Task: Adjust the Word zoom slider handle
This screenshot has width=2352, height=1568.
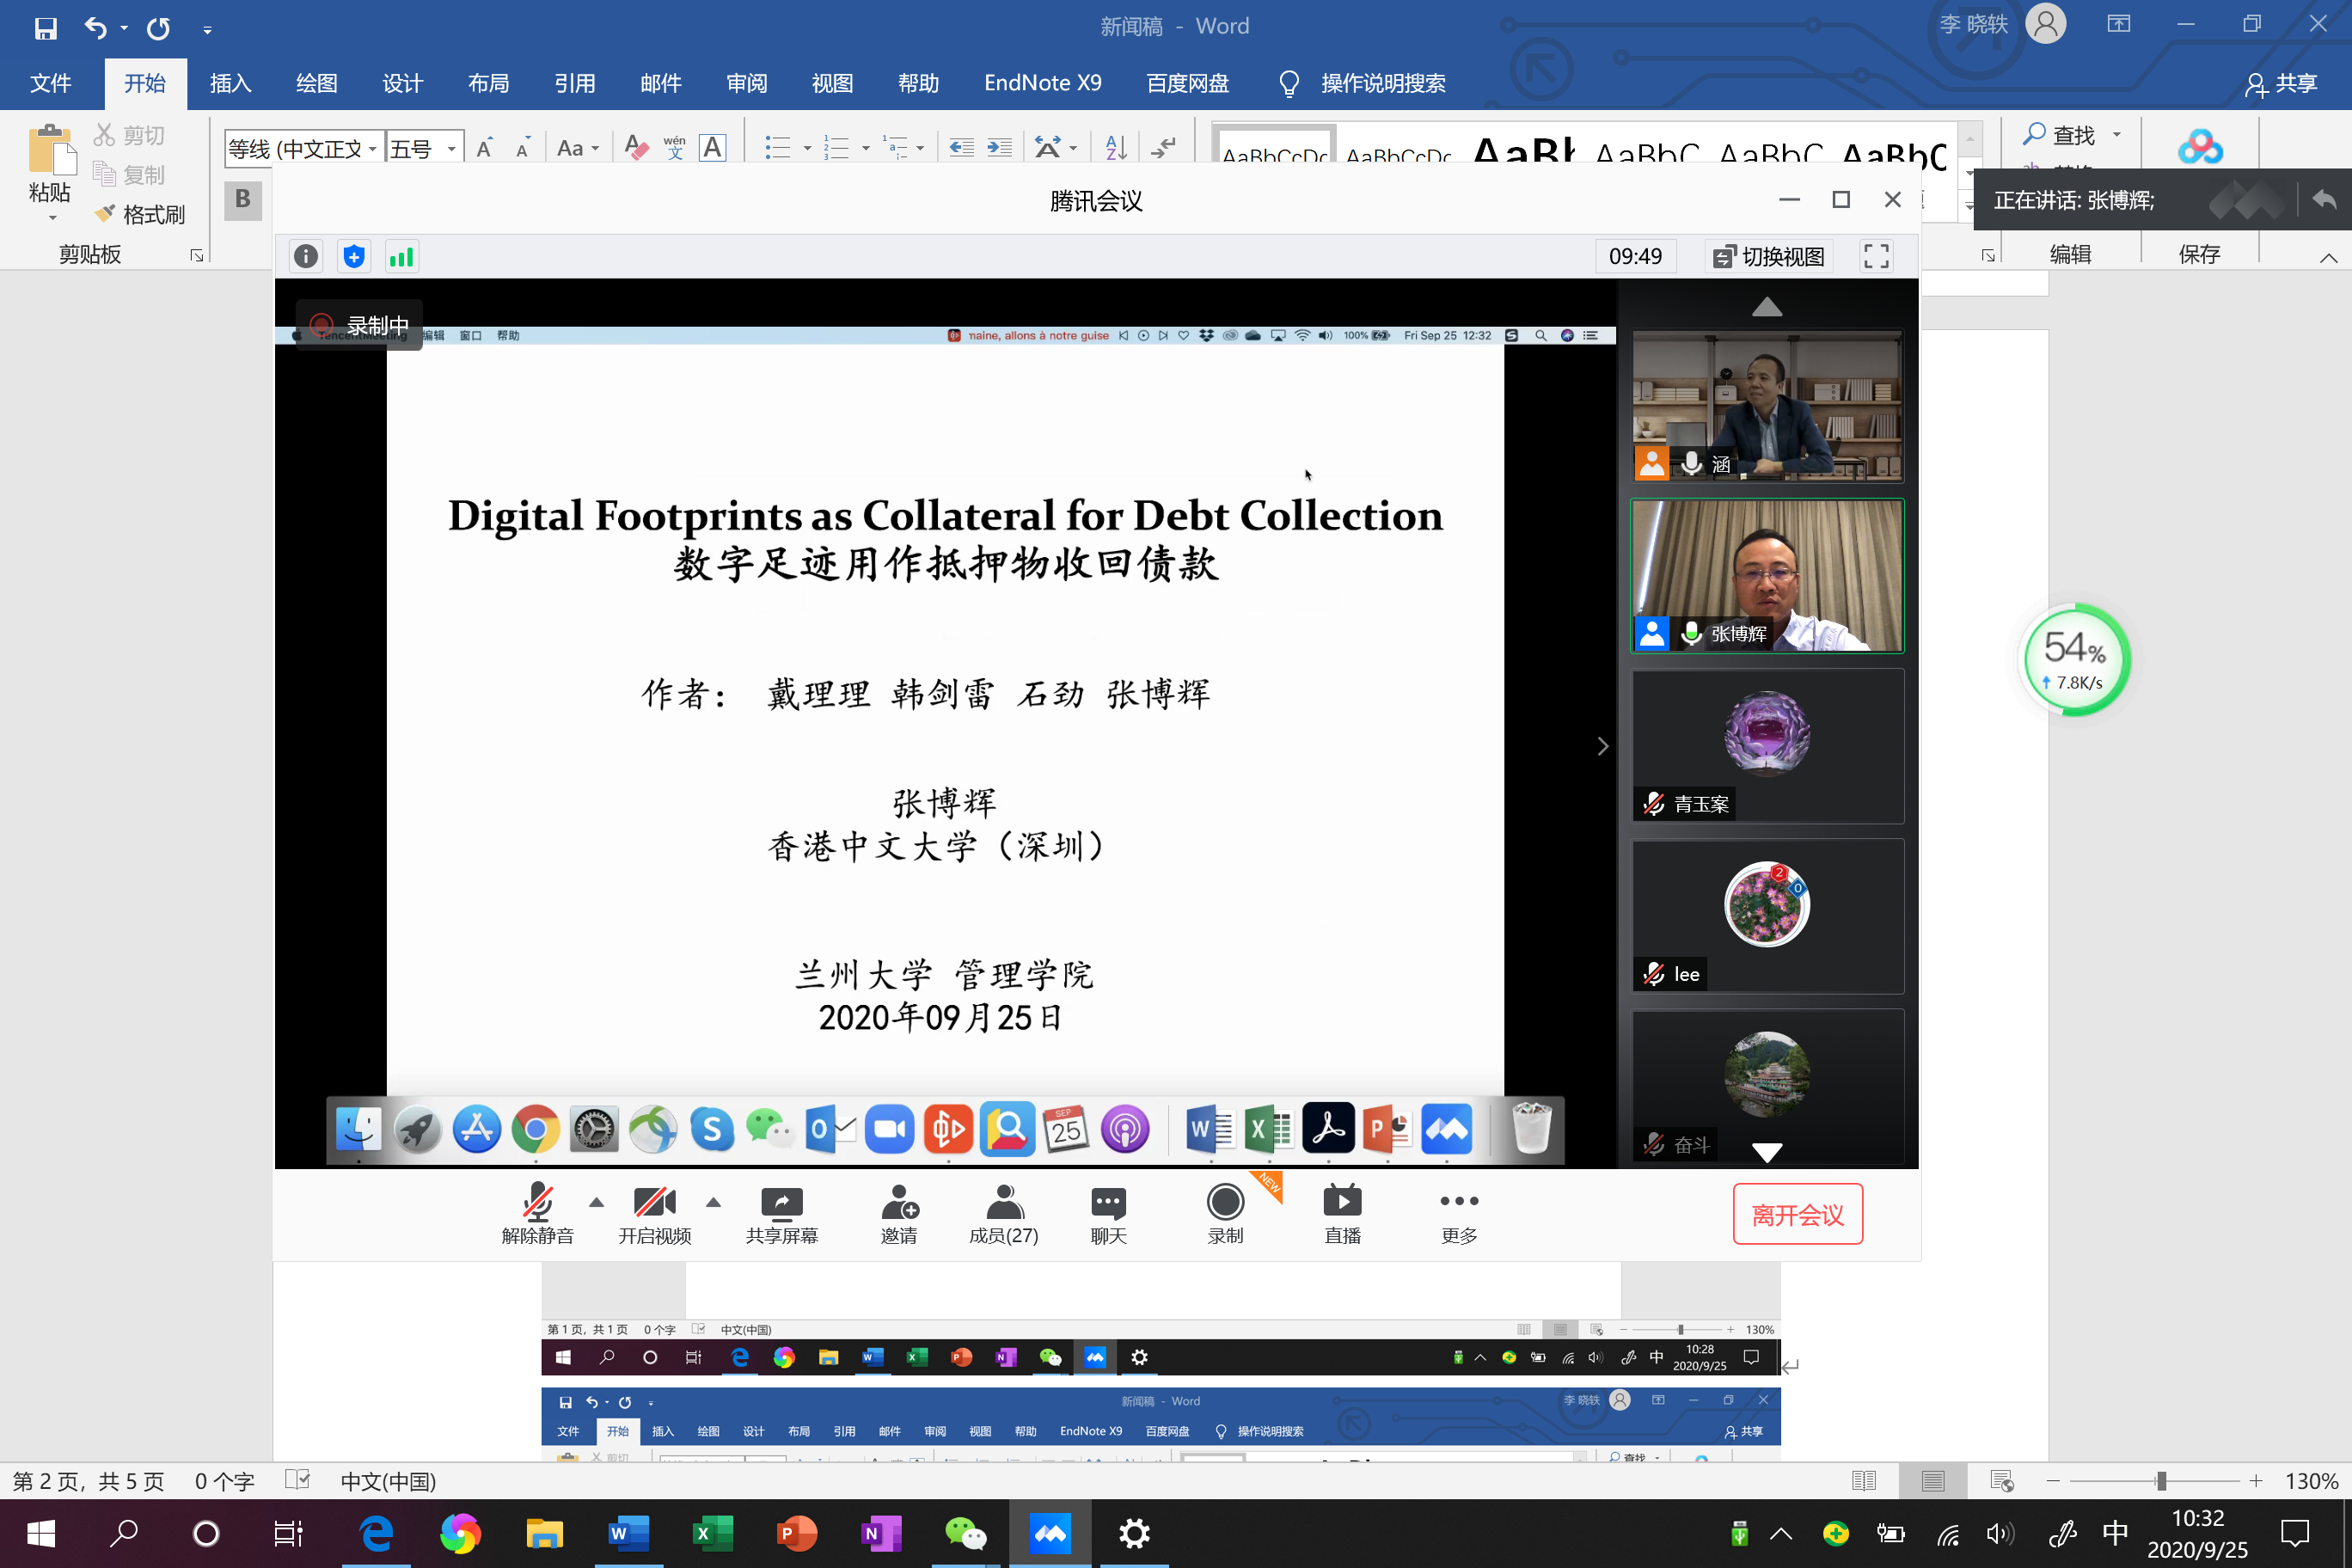Action: 2161,1481
